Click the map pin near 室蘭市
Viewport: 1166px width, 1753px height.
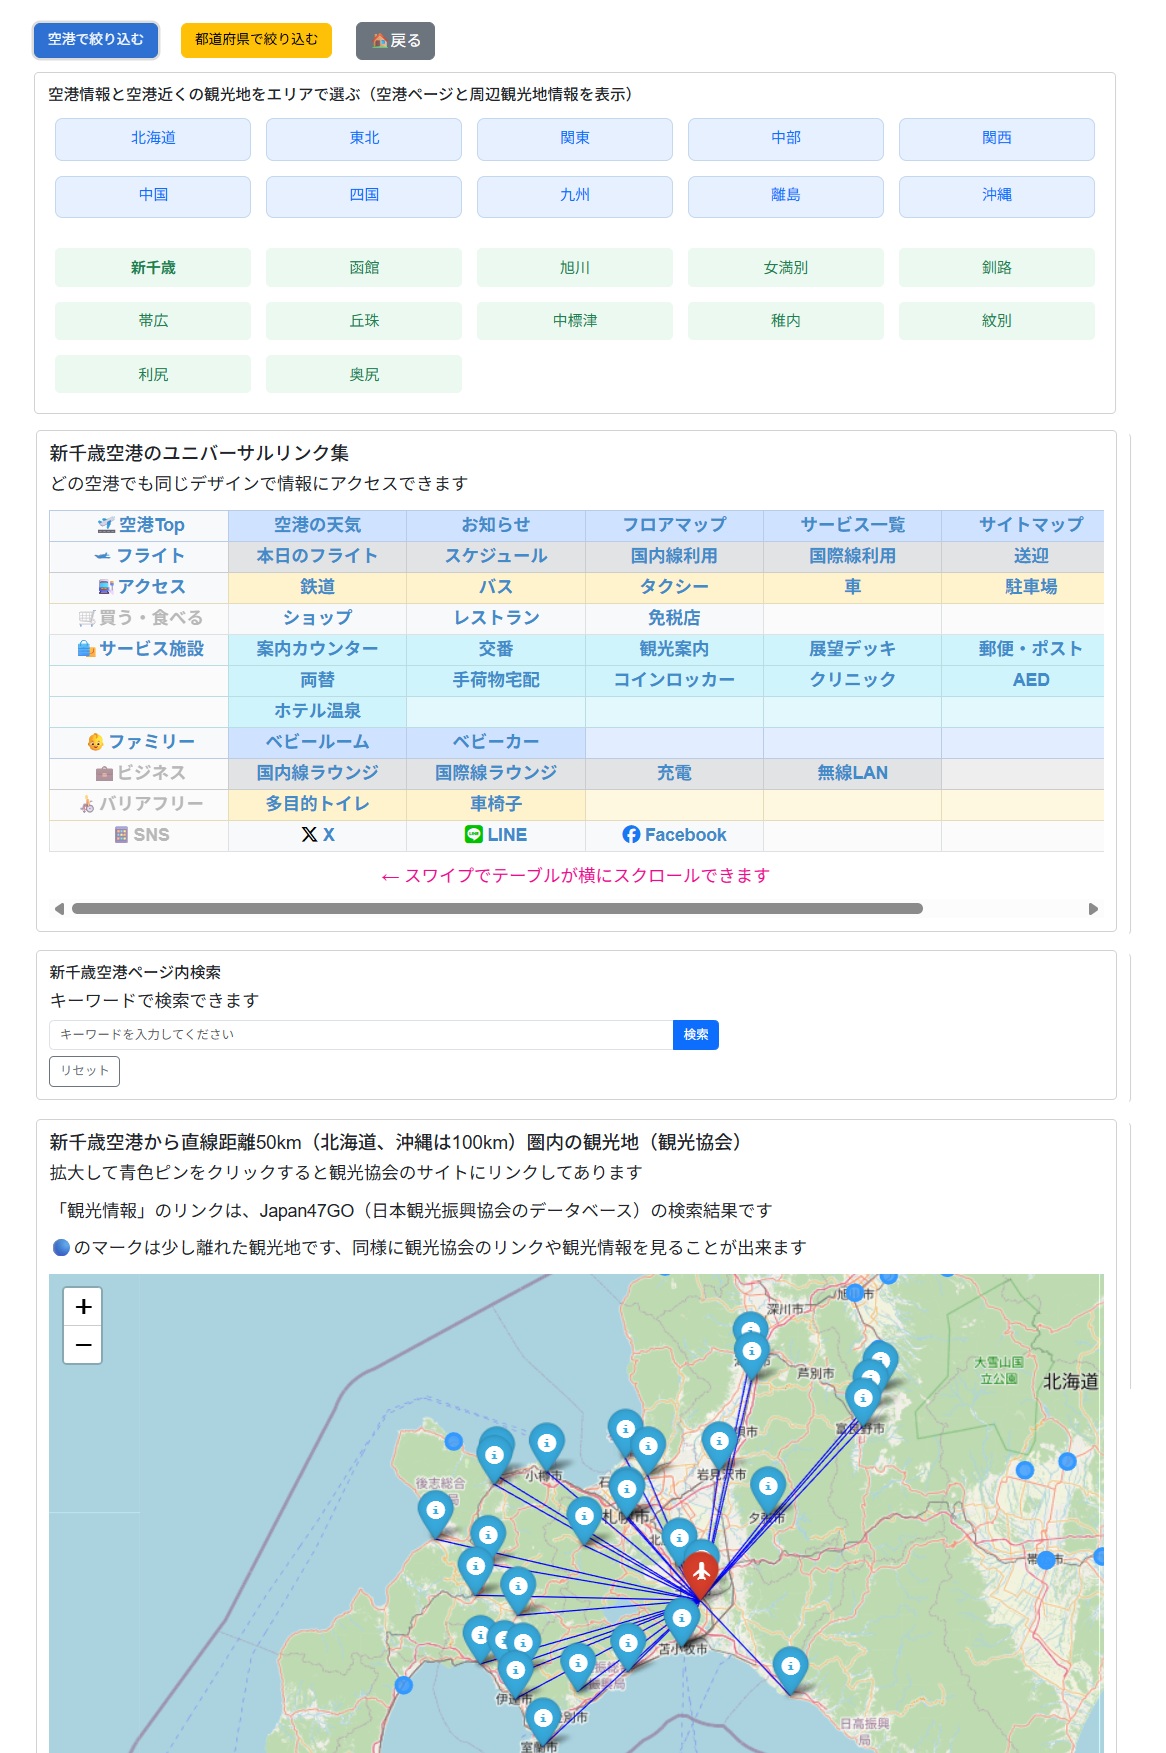[543, 1721]
